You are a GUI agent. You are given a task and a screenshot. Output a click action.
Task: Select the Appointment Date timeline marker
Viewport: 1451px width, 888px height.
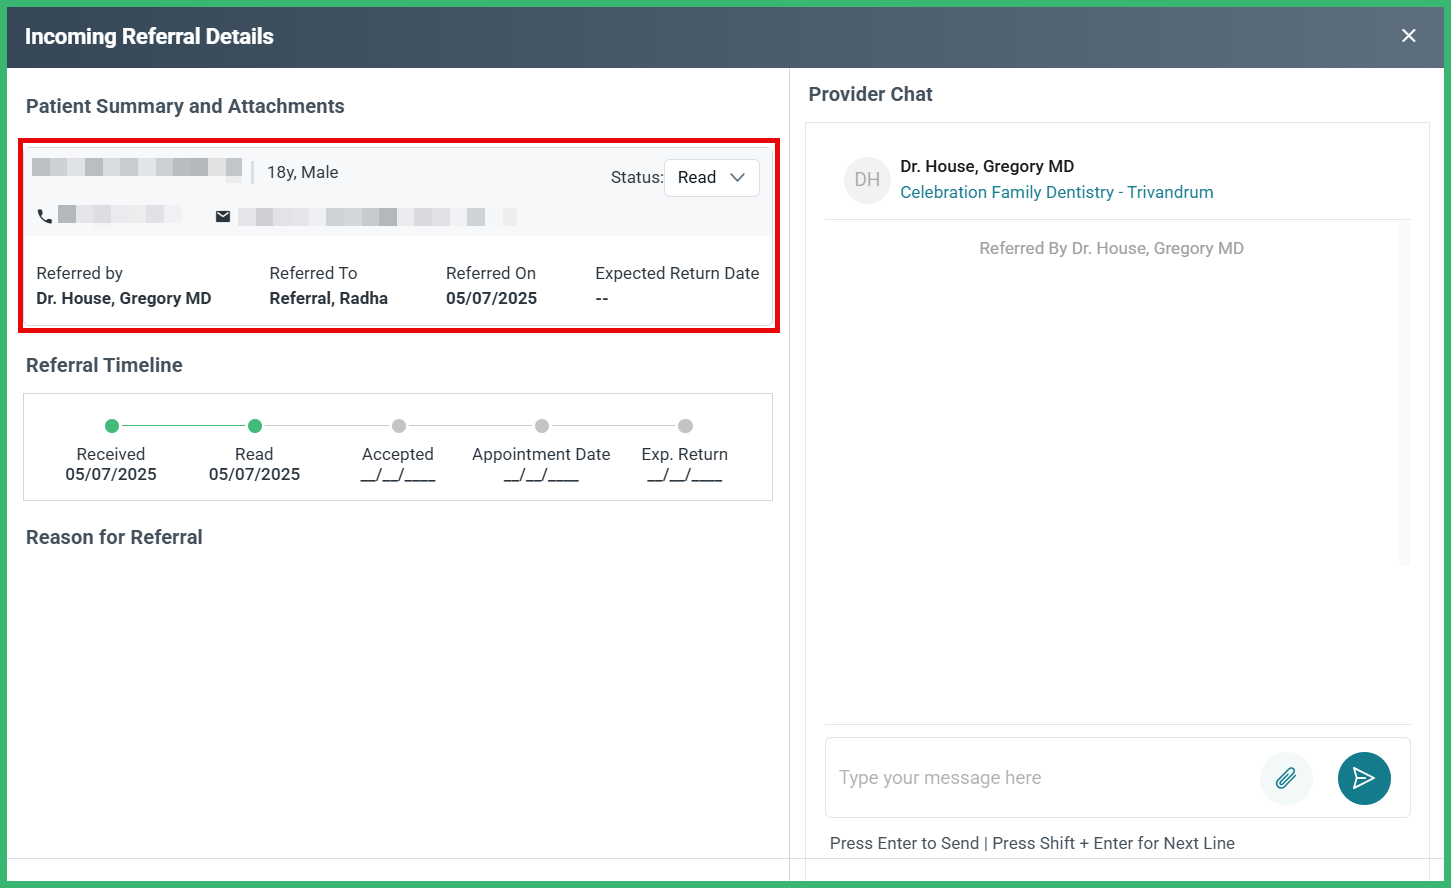pos(542,426)
